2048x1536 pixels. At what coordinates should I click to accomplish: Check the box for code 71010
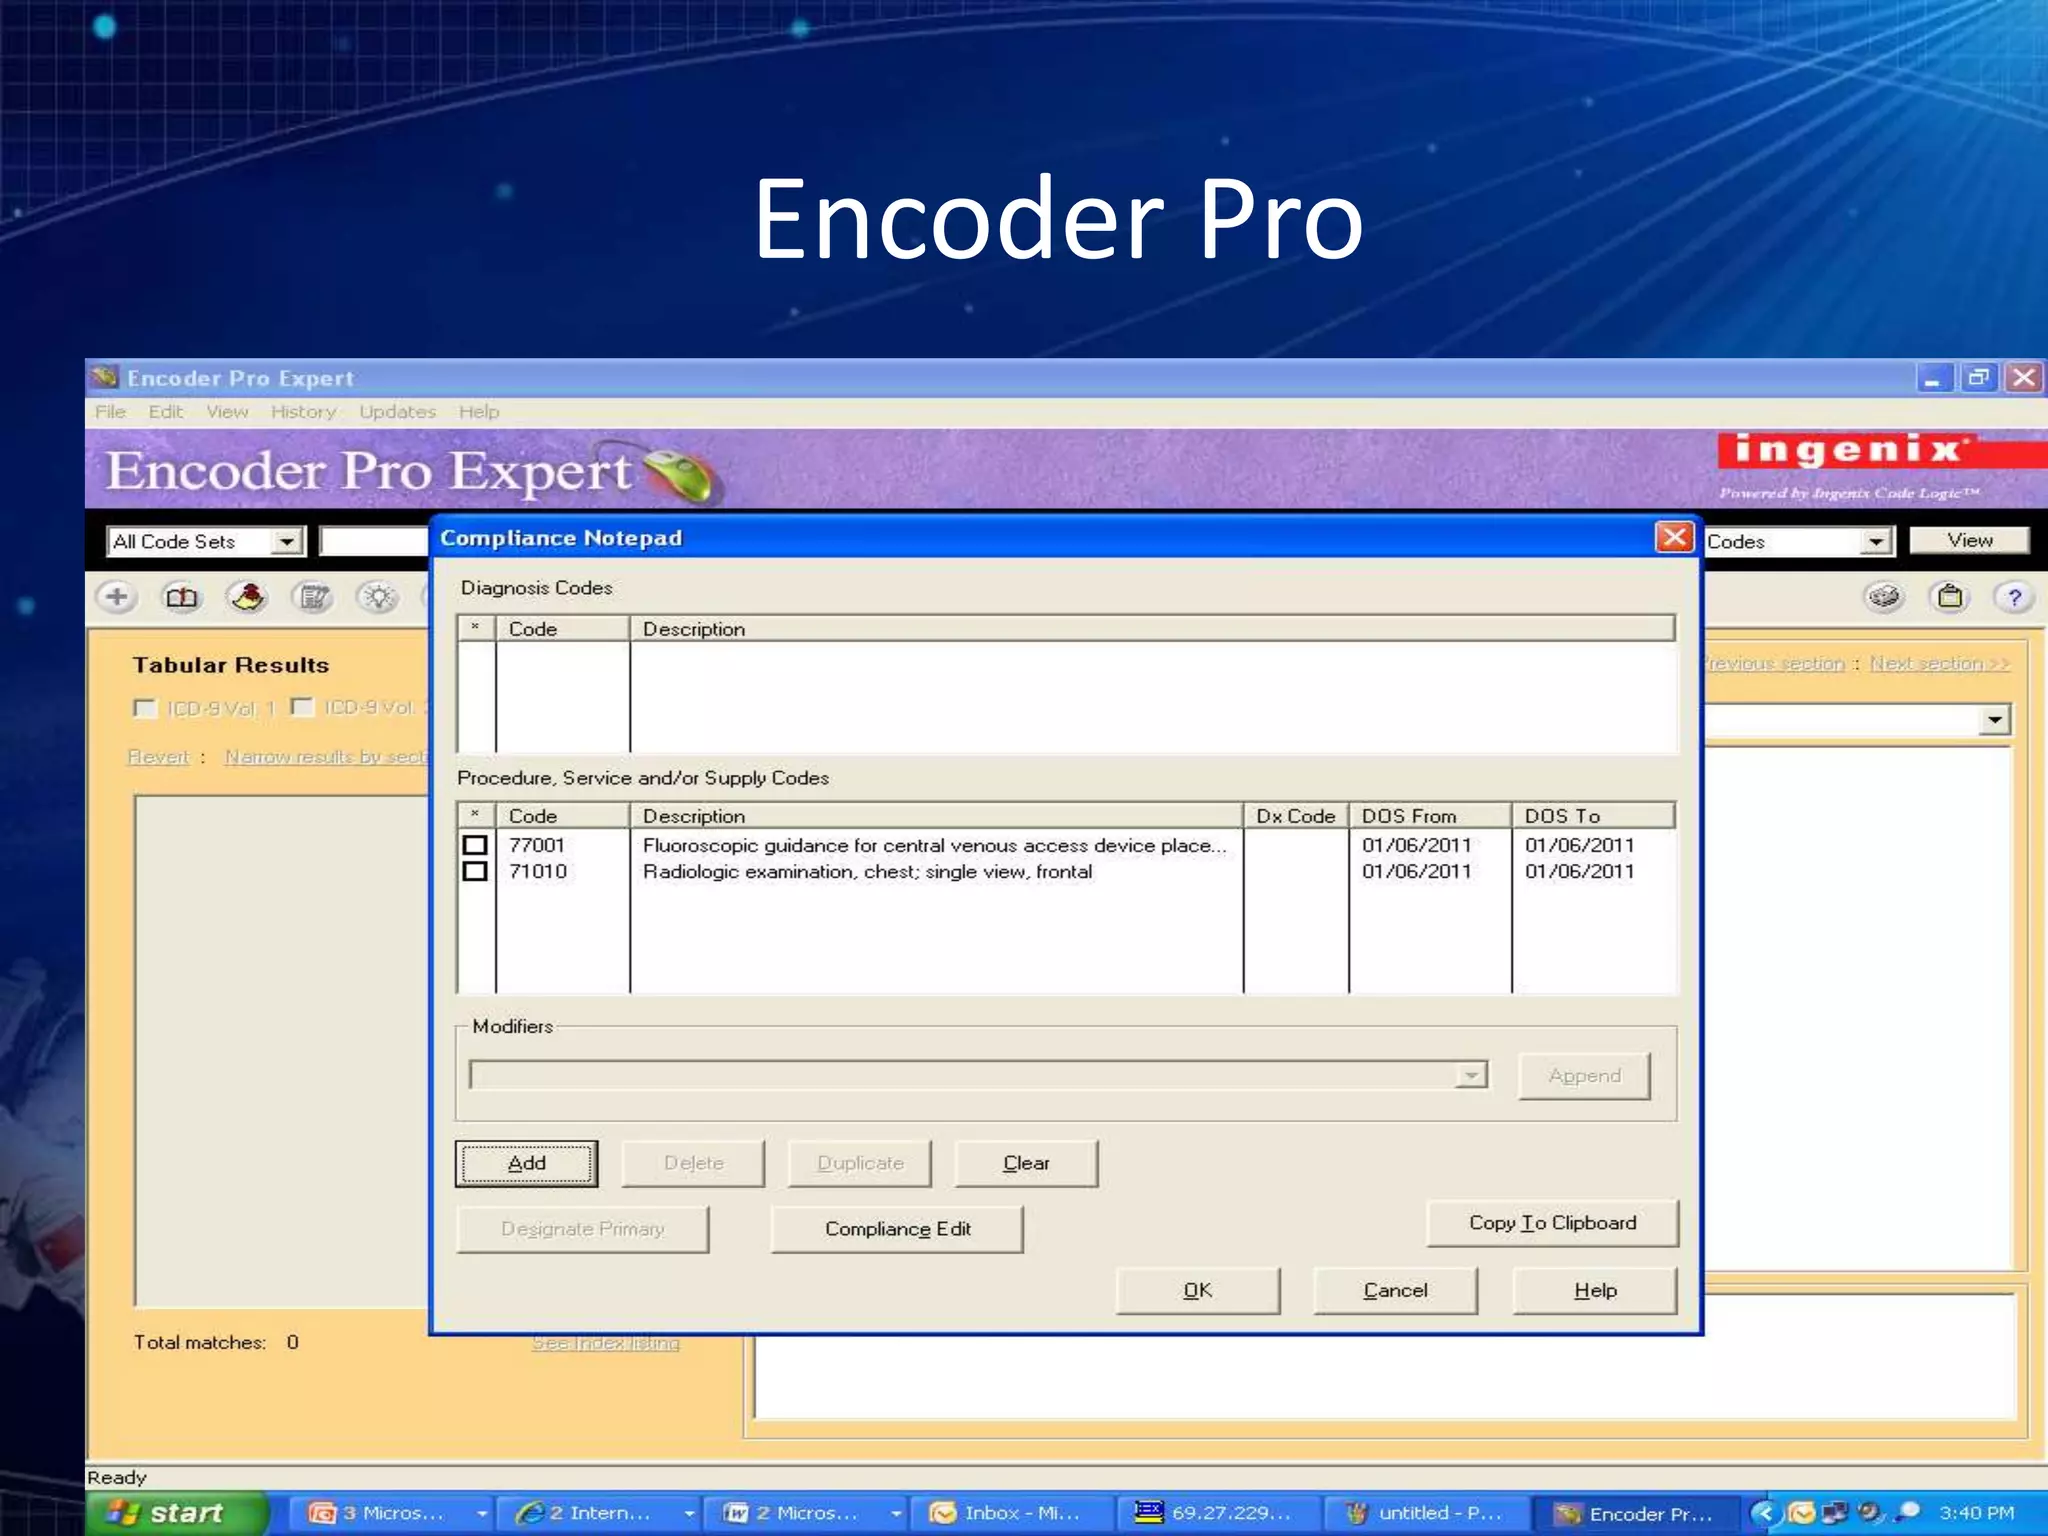pos(475,871)
